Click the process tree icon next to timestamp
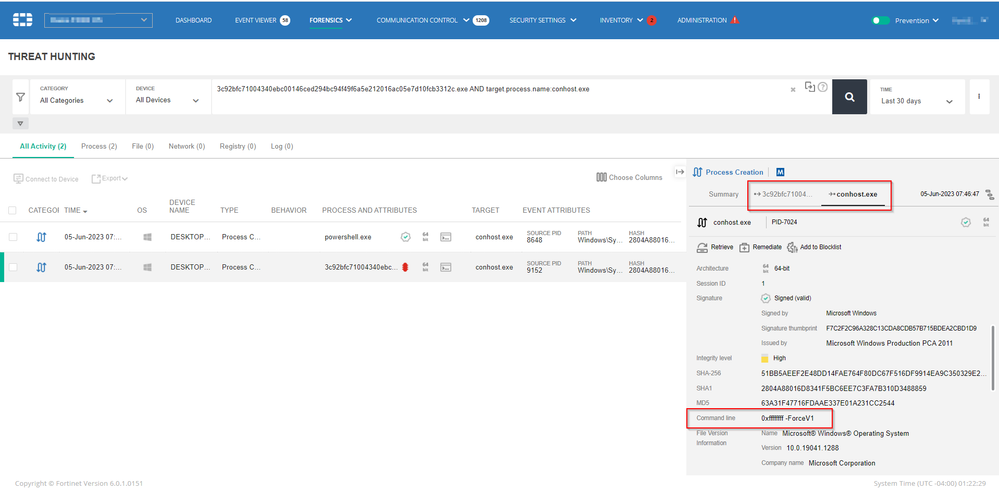 click(989, 194)
